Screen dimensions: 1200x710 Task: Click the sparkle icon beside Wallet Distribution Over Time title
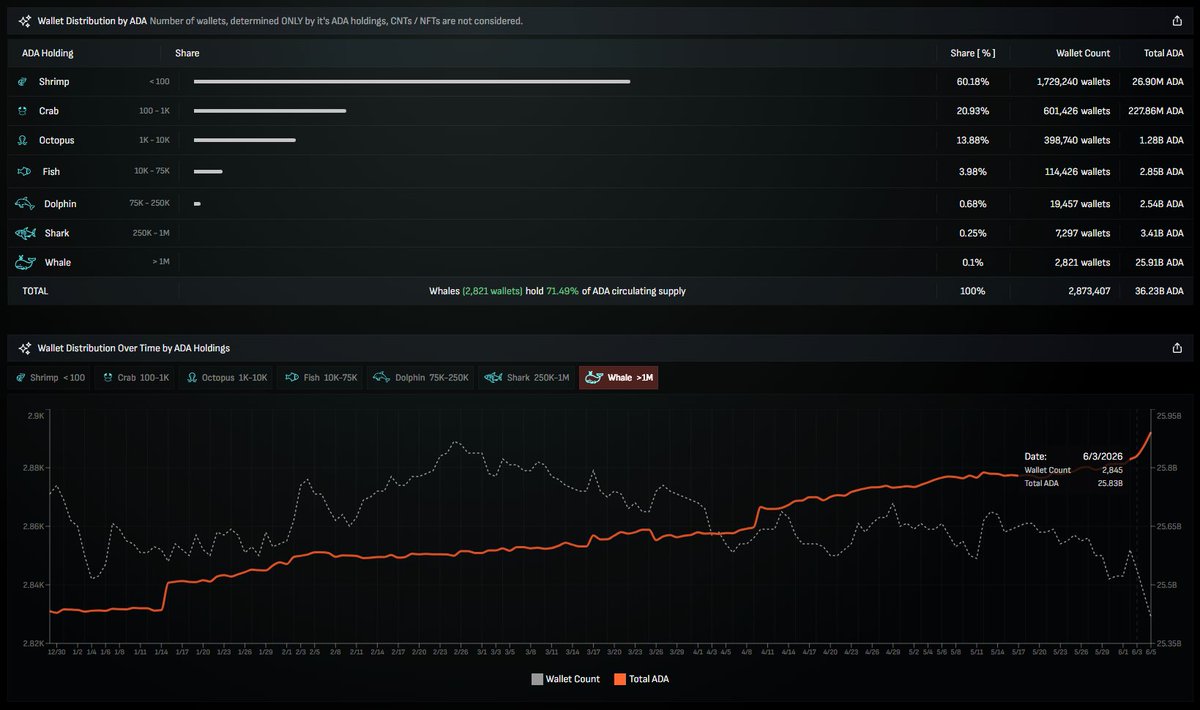(24, 348)
